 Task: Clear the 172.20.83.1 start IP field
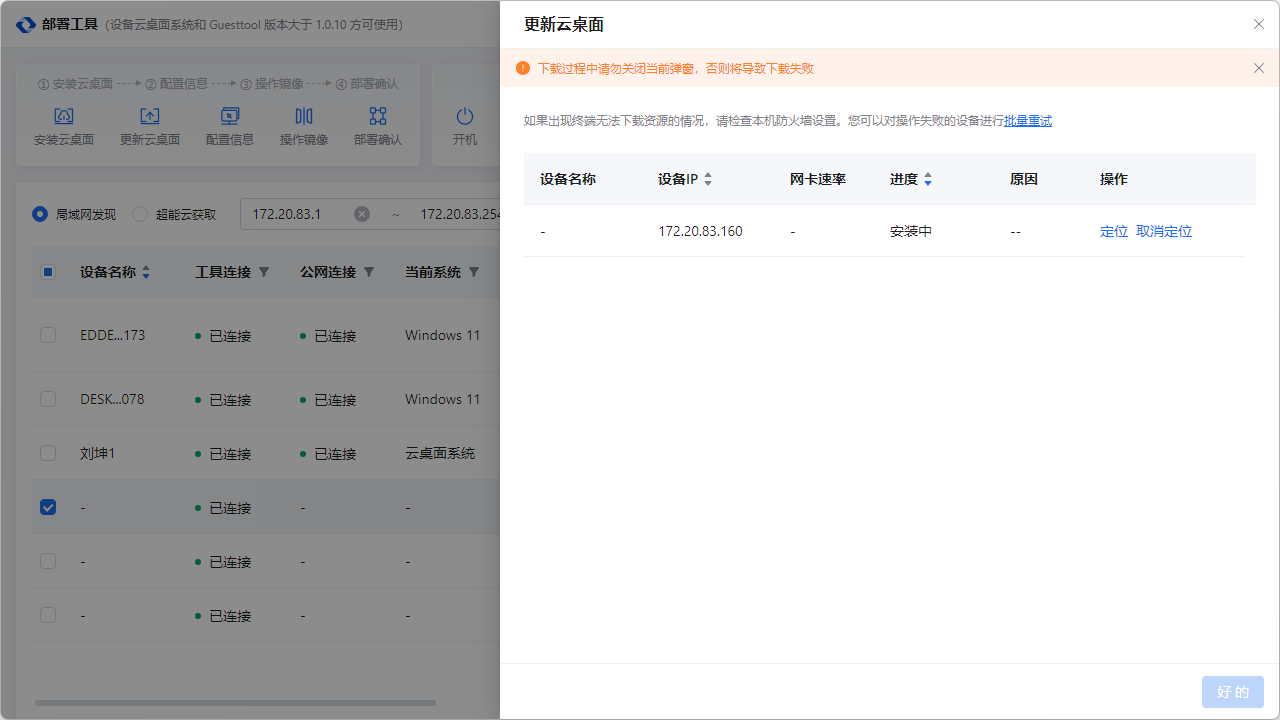362,214
